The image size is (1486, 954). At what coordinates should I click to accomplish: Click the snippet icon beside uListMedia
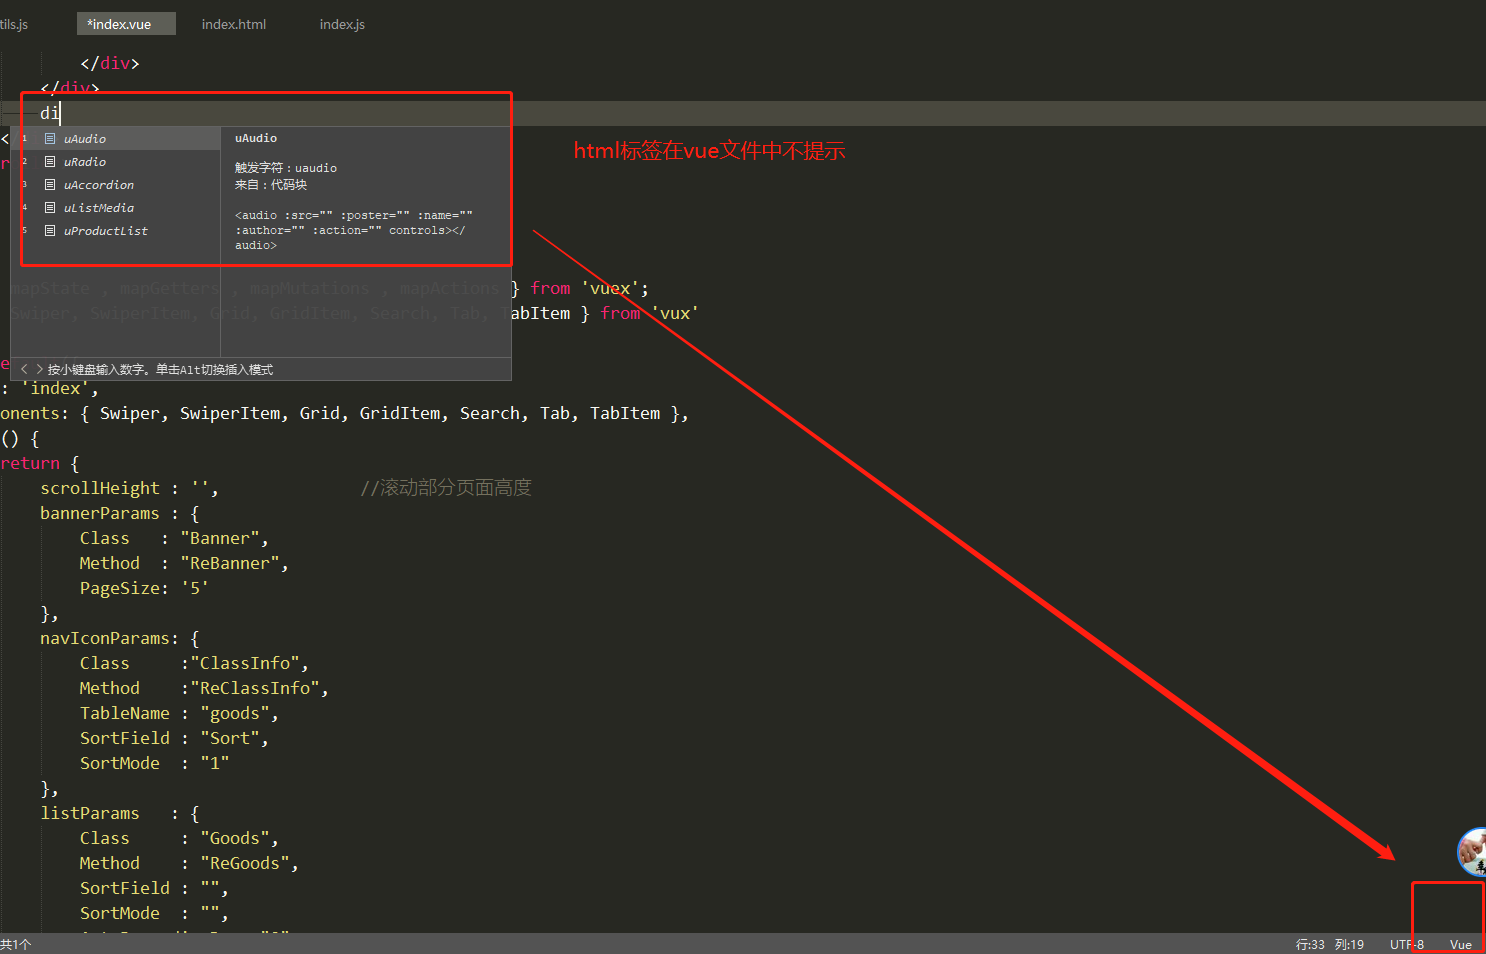click(x=50, y=208)
